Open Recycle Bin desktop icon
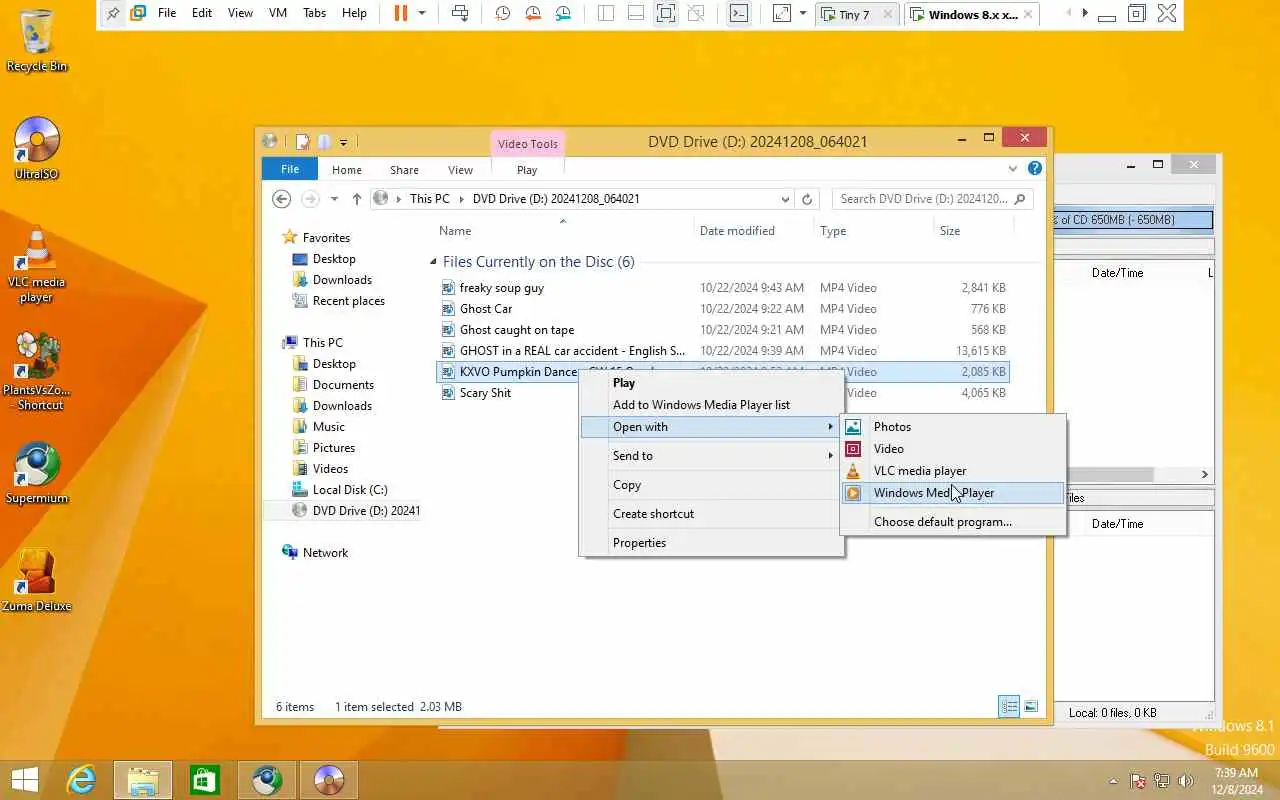The image size is (1280, 800). tap(37, 40)
